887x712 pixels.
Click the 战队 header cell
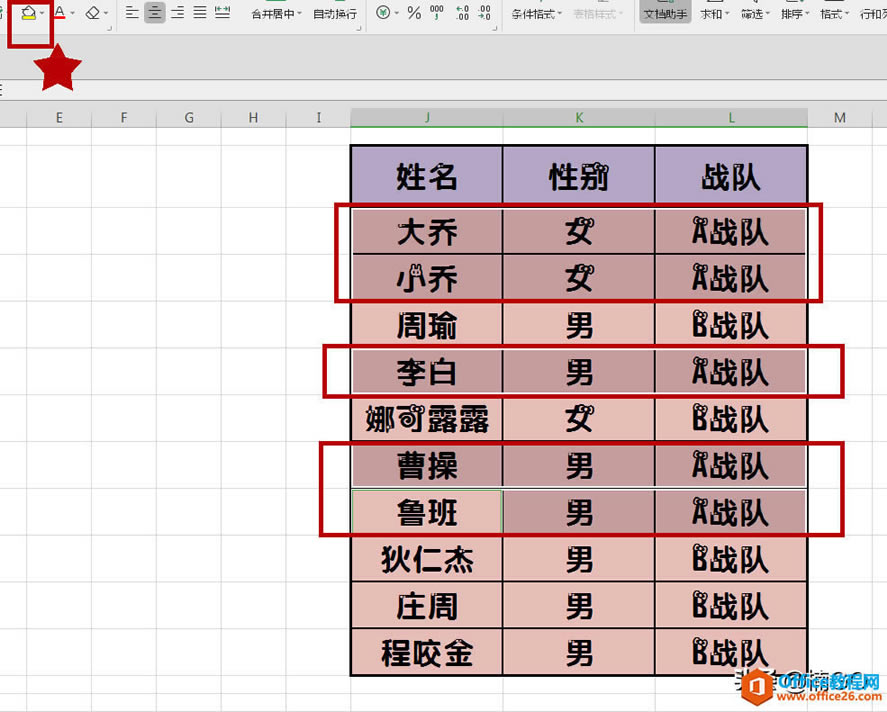[731, 176]
